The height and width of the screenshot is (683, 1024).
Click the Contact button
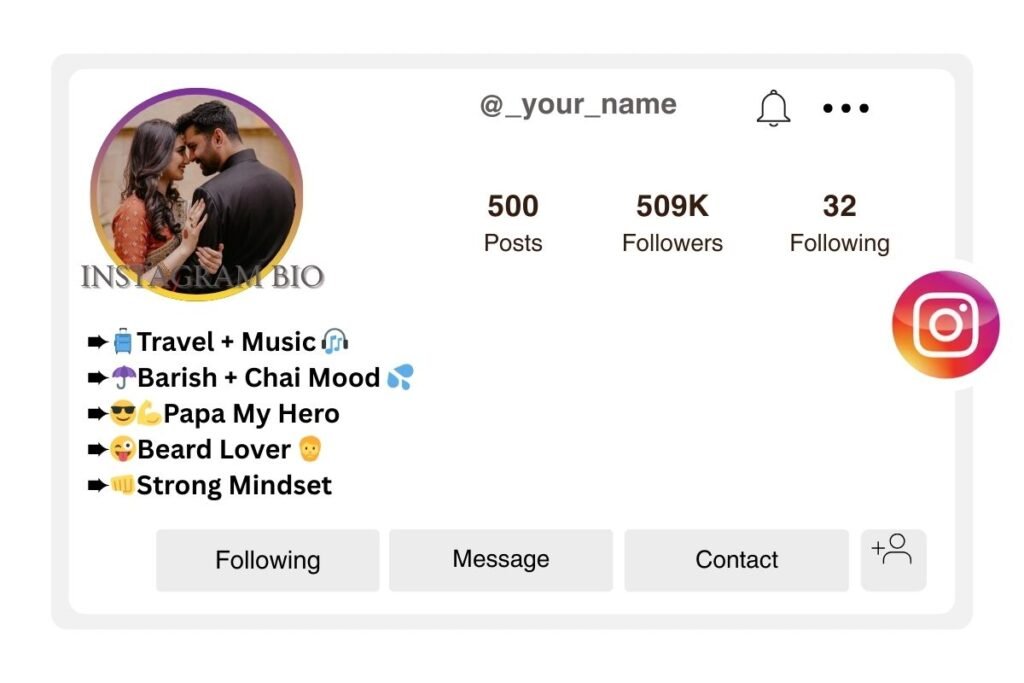pyautogui.click(x=736, y=560)
